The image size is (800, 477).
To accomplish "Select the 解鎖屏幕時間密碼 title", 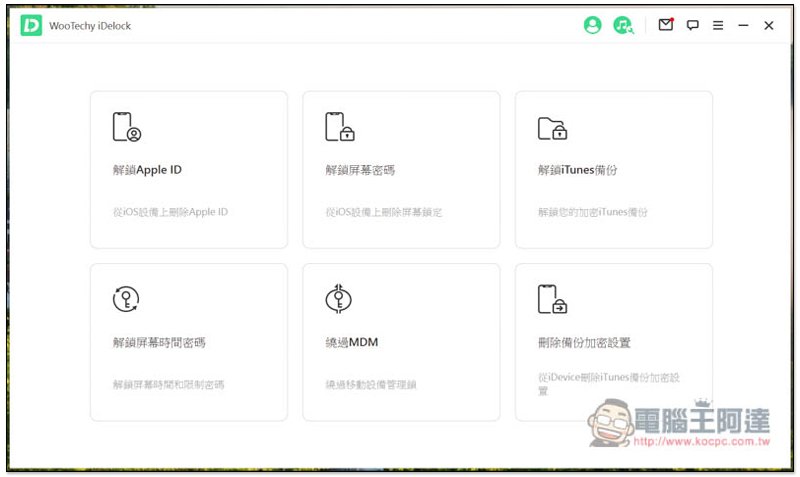I will [159, 342].
